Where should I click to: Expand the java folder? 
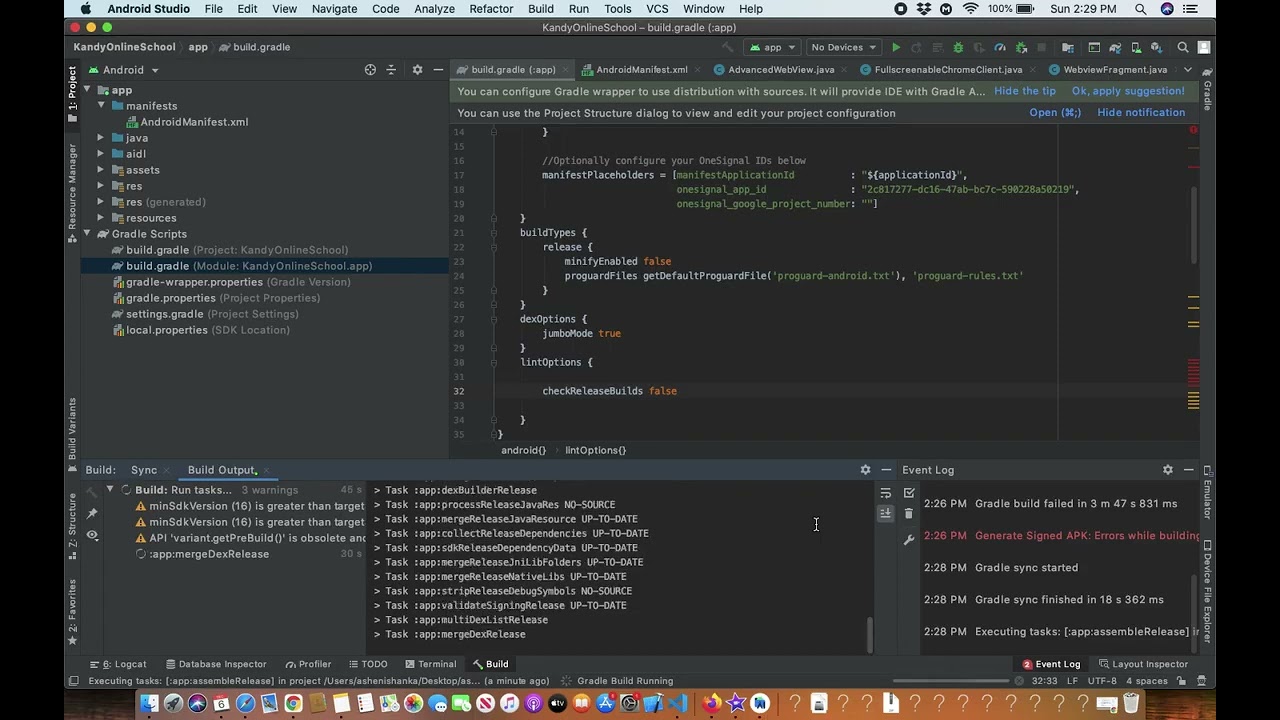[100, 138]
